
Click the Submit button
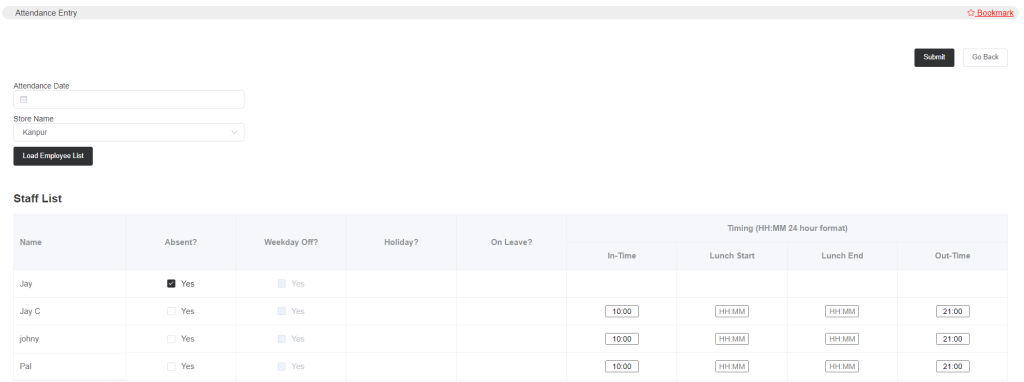(x=934, y=57)
